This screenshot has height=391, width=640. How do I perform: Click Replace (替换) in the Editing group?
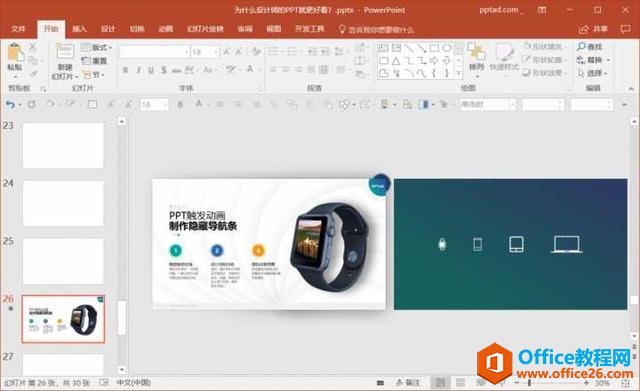pyautogui.click(x=593, y=60)
